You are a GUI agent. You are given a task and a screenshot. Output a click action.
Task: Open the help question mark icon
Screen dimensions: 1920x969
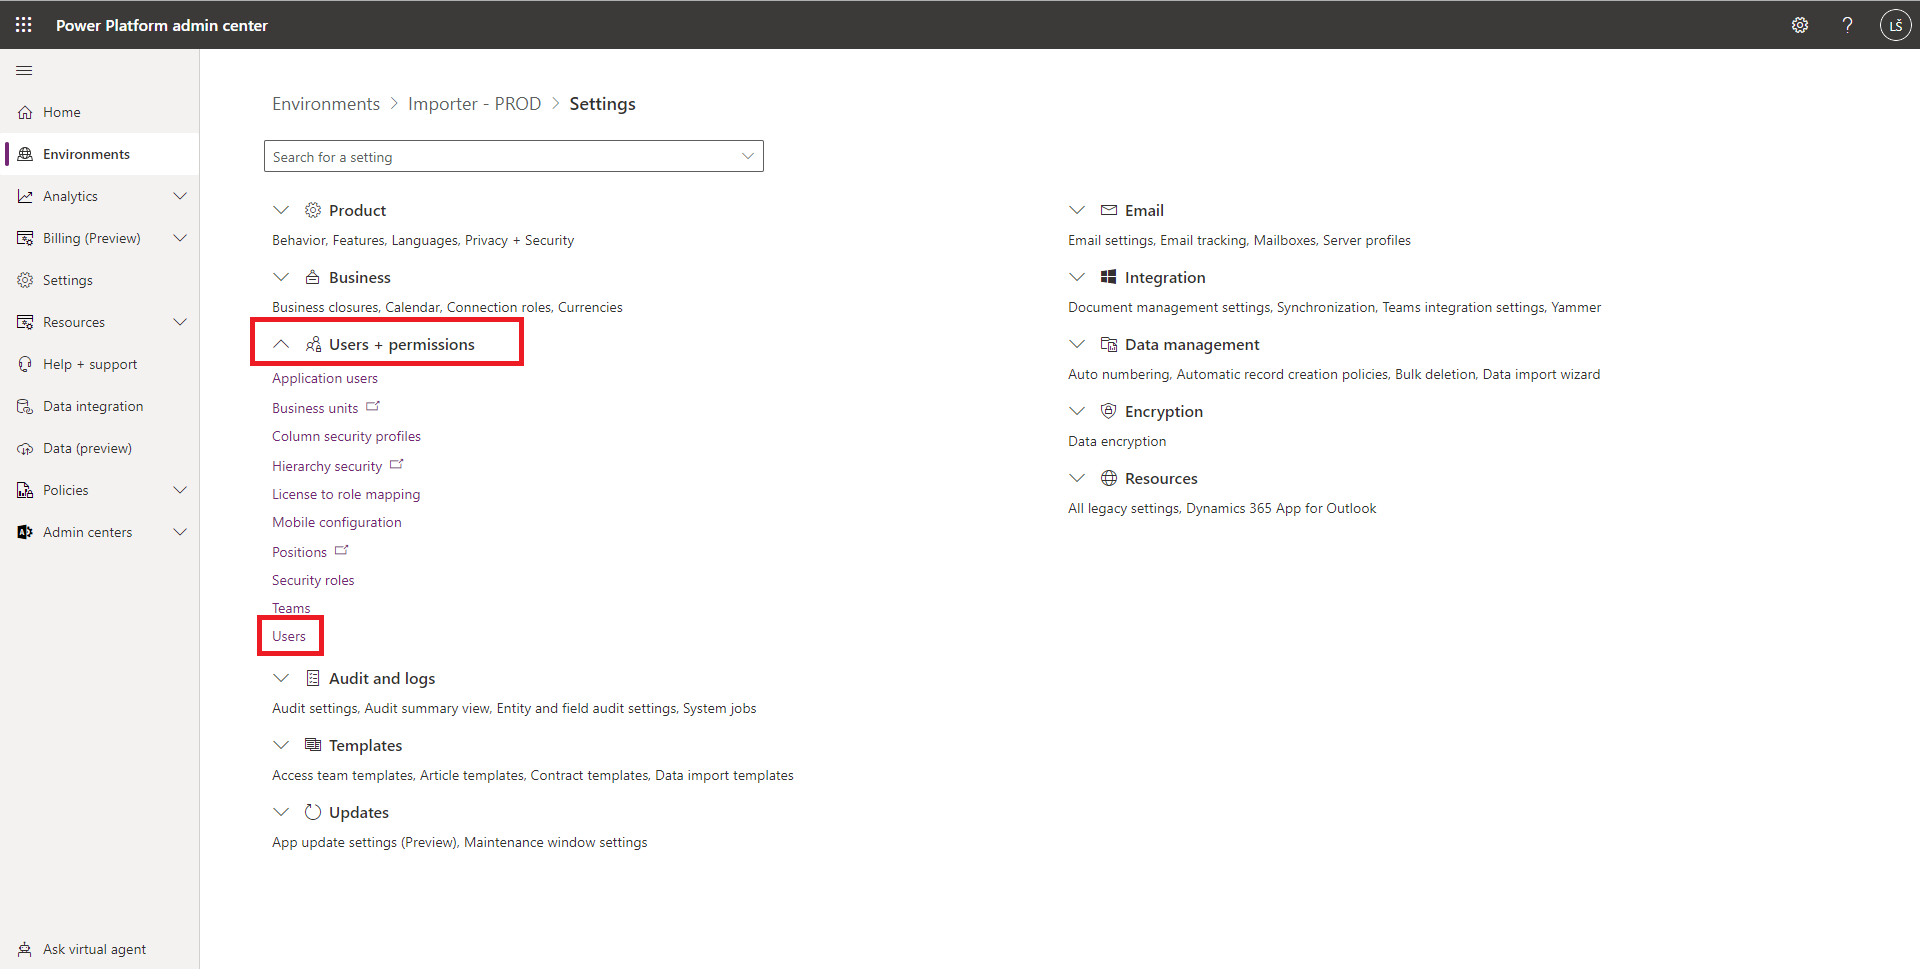(1847, 25)
